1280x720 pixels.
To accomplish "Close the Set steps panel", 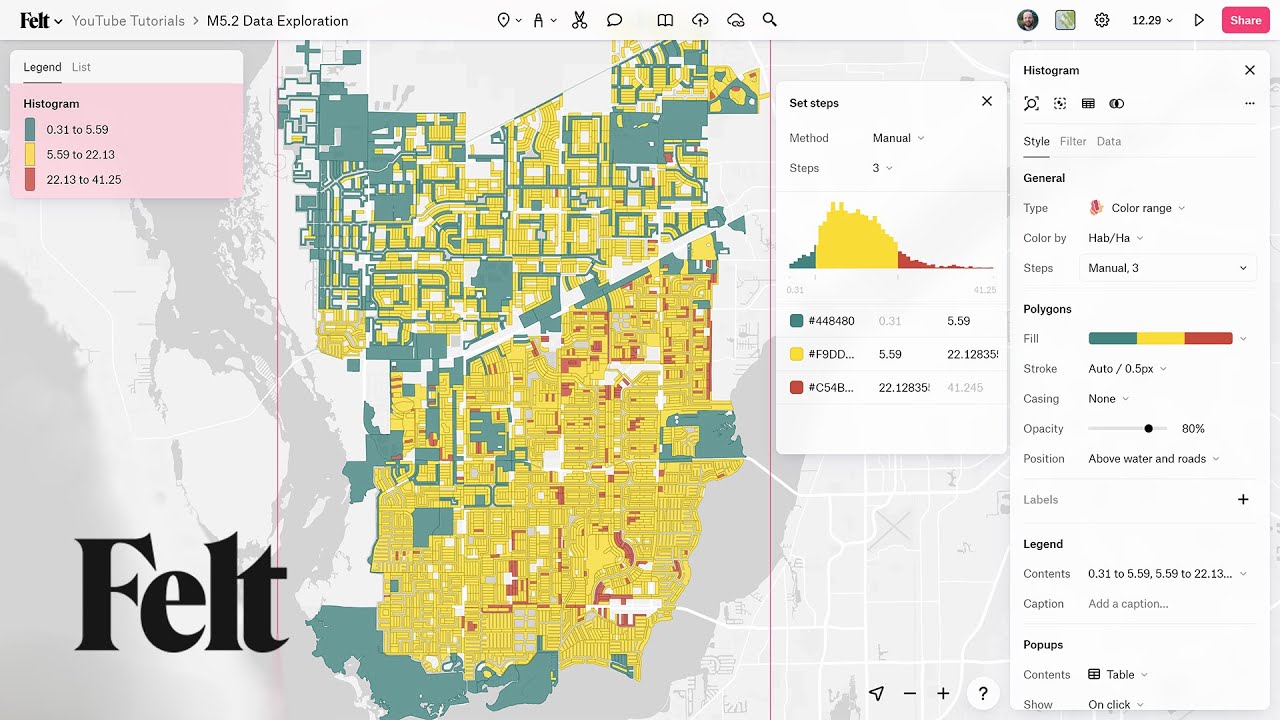I will tap(987, 101).
